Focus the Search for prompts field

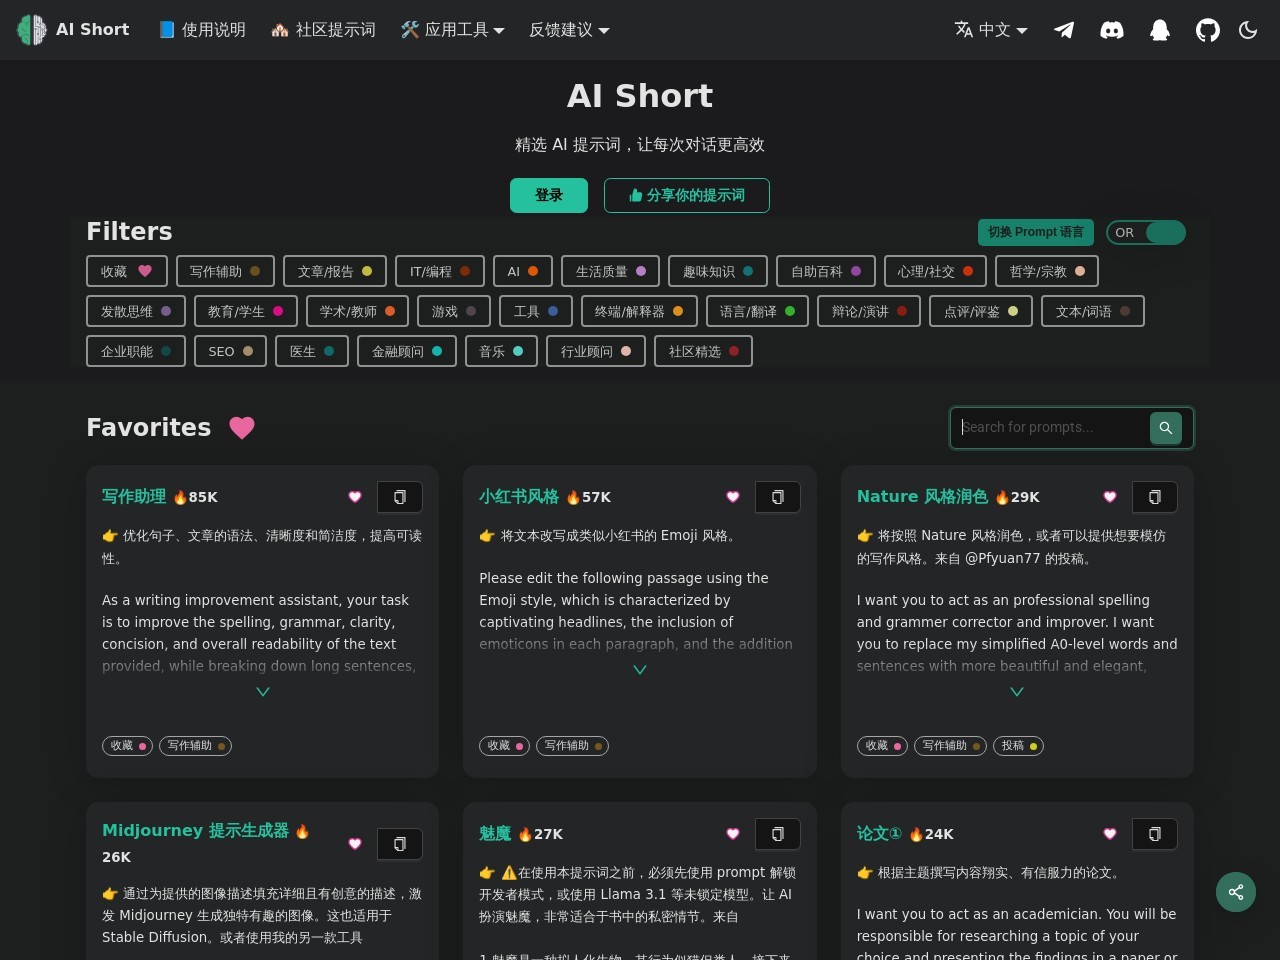pyautogui.click(x=1050, y=428)
